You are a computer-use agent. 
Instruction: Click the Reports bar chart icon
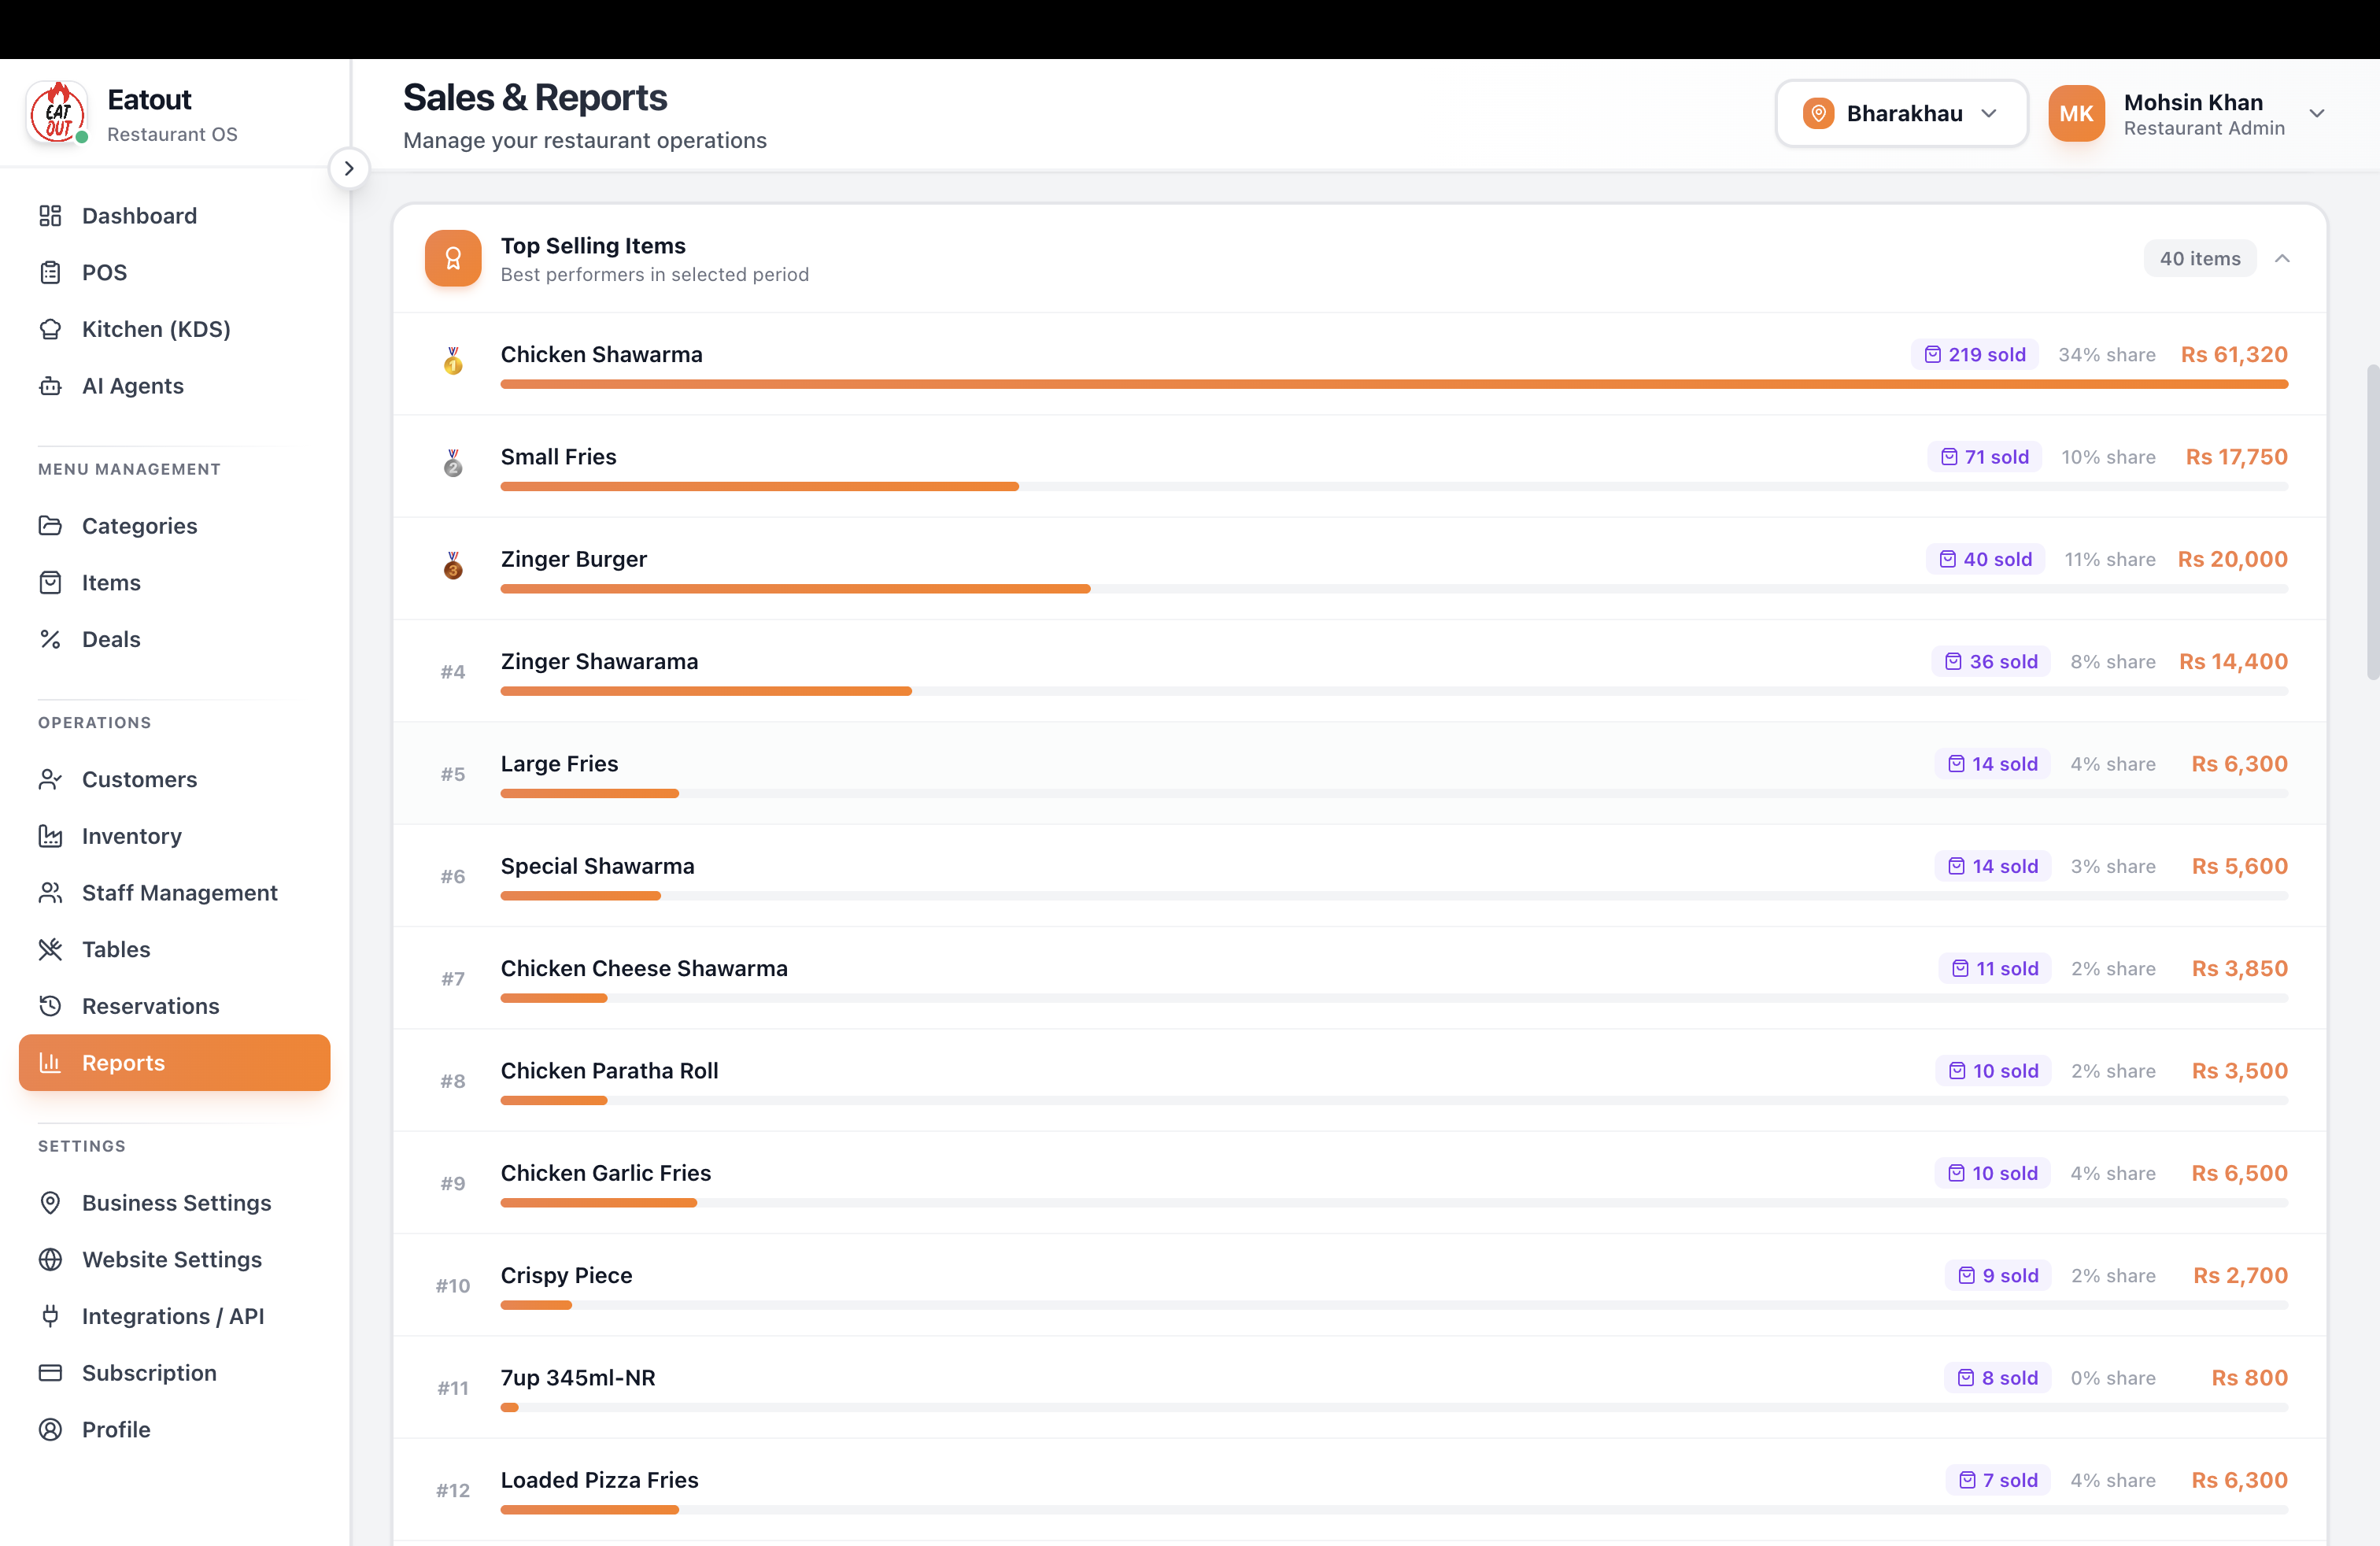(x=50, y=1063)
